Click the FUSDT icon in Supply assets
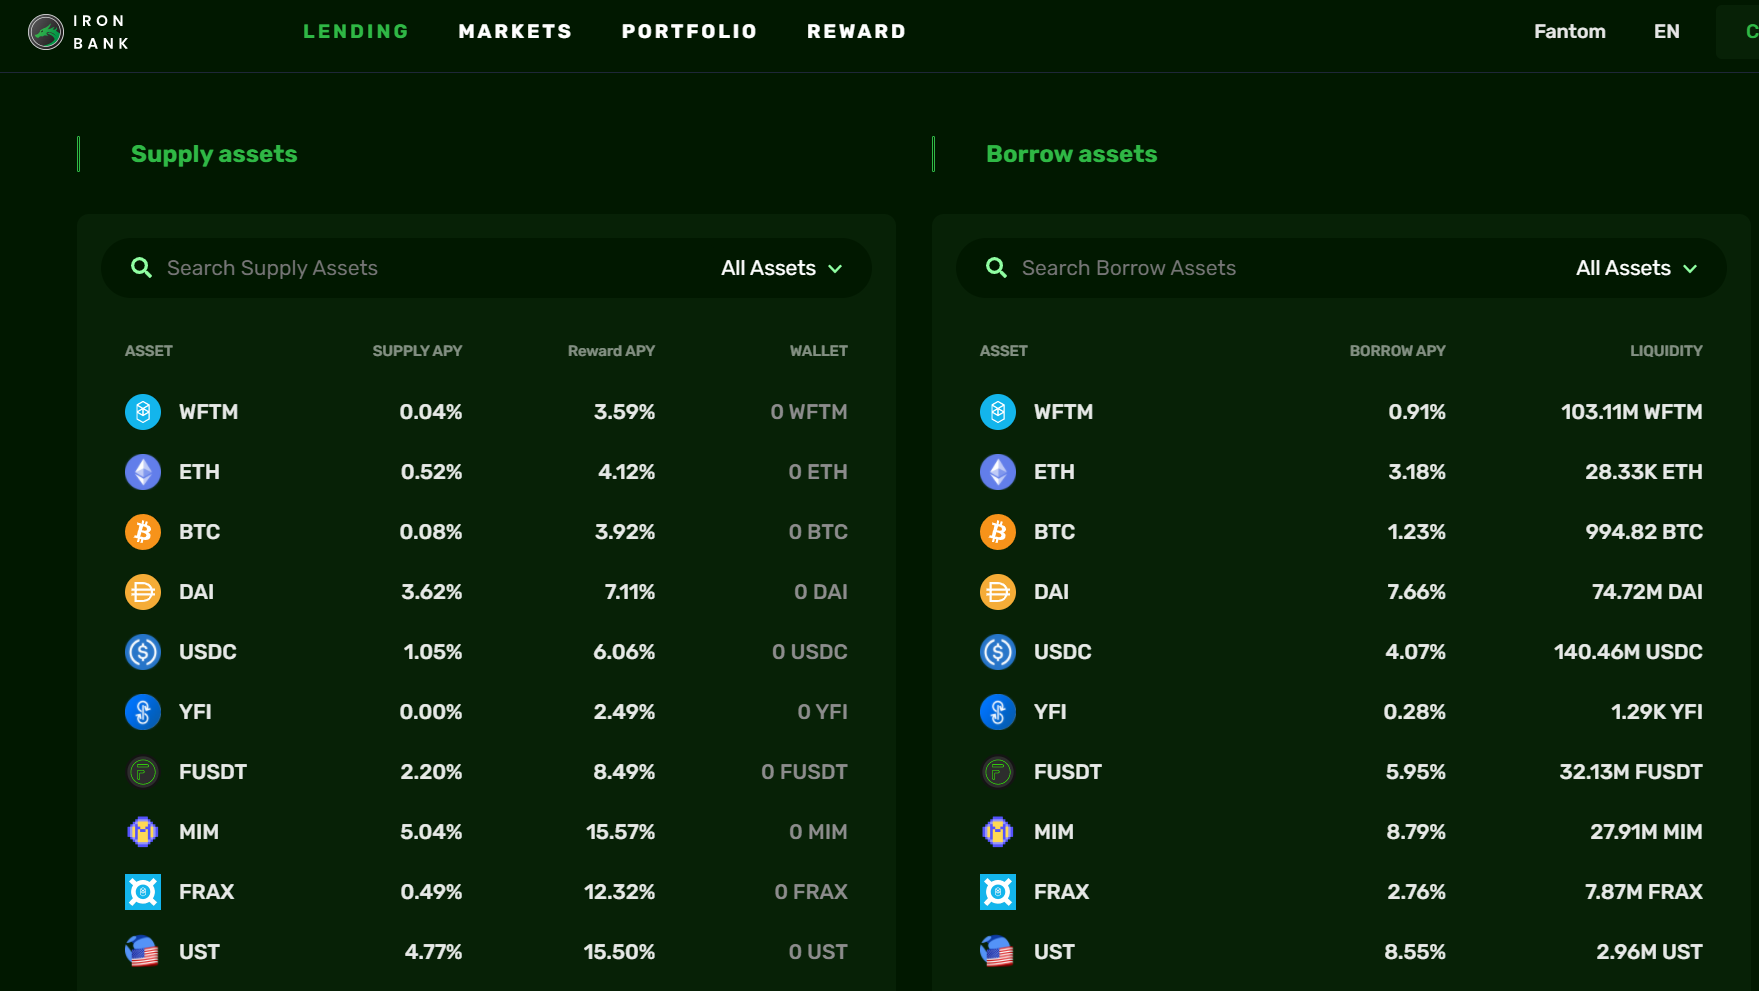Image resolution: width=1759 pixels, height=991 pixels. coord(143,772)
